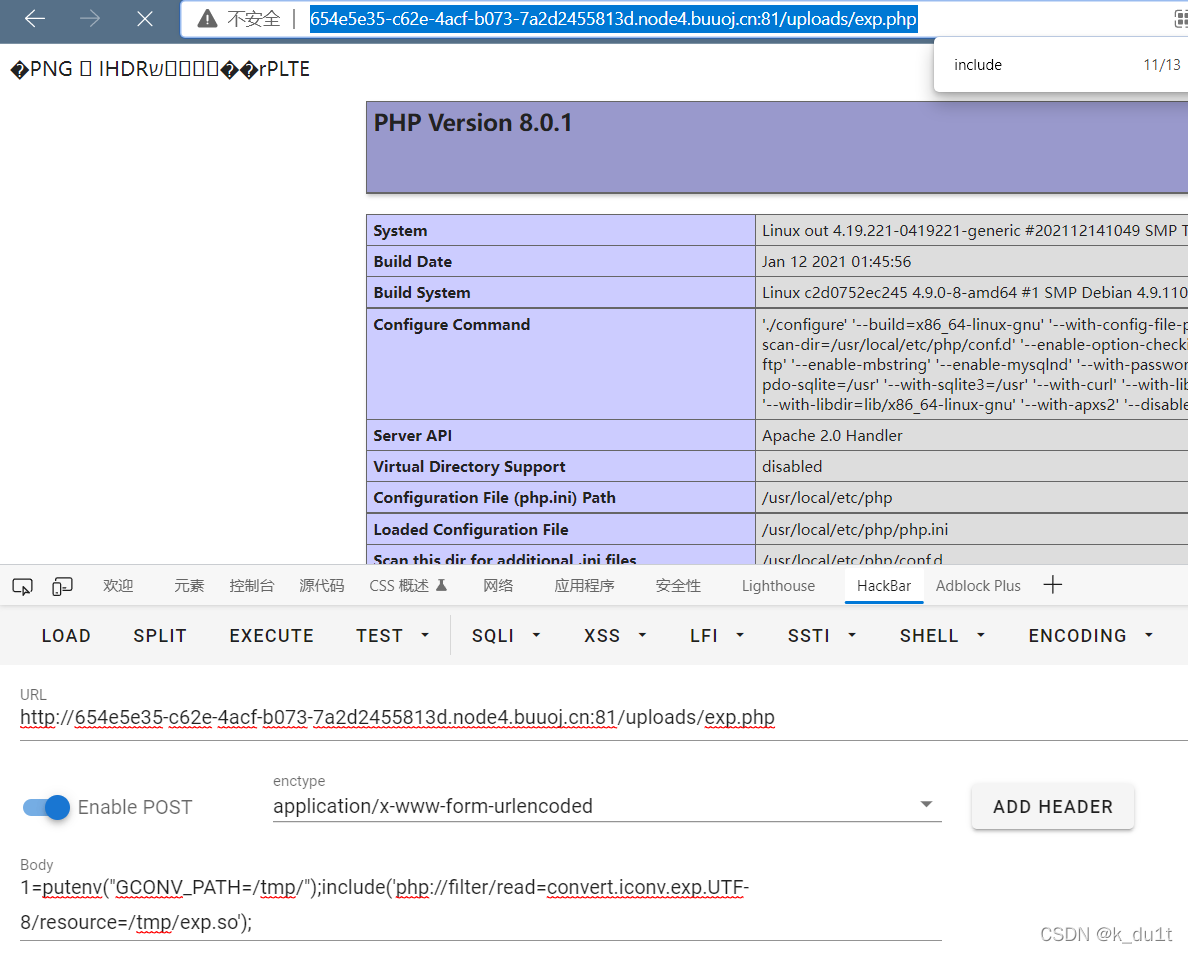Toggle the Enable POST switch
Screen dimensions: 1188x953
(x=45, y=808)
